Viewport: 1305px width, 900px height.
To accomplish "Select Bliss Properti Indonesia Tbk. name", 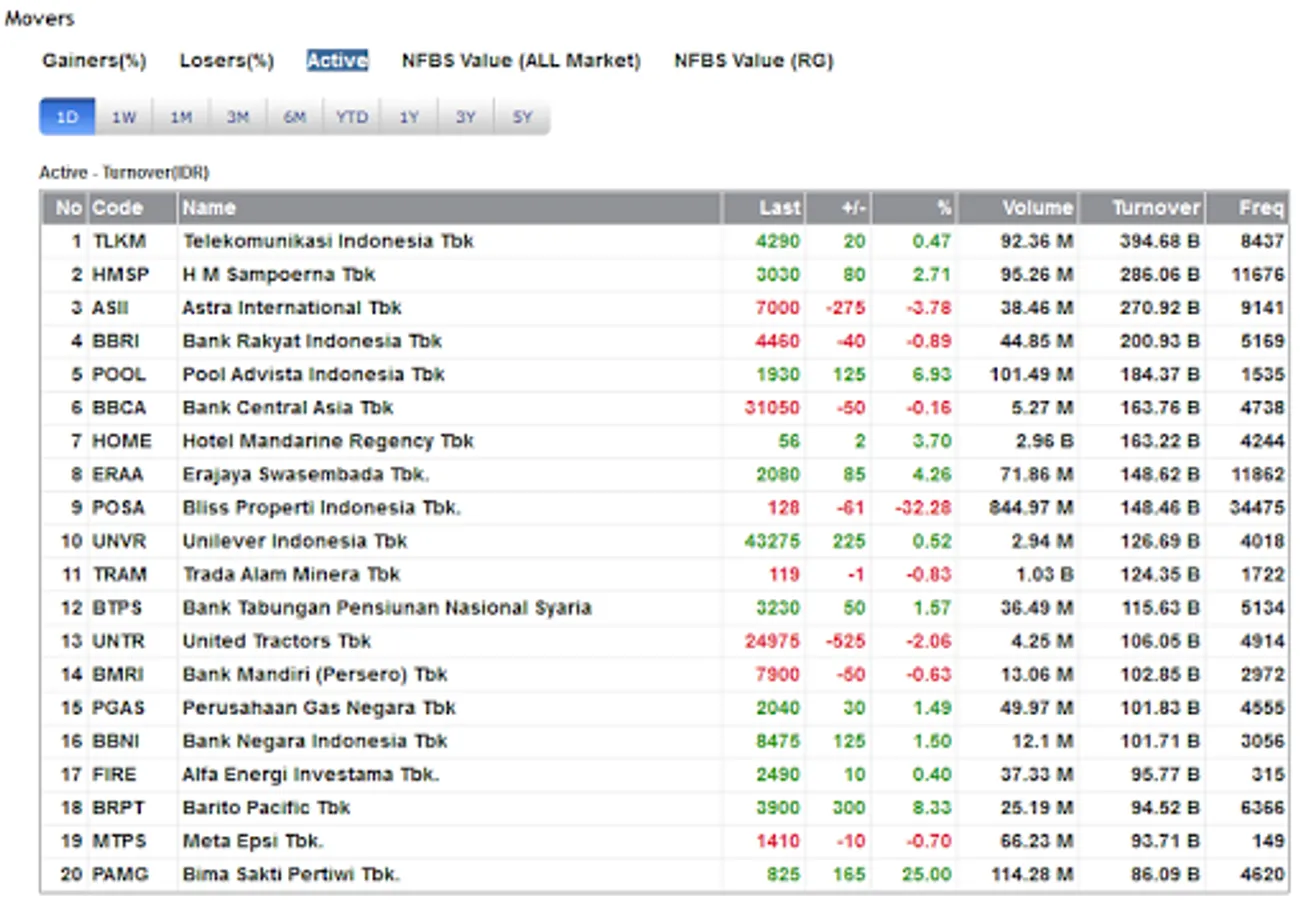I will [322, 508].
